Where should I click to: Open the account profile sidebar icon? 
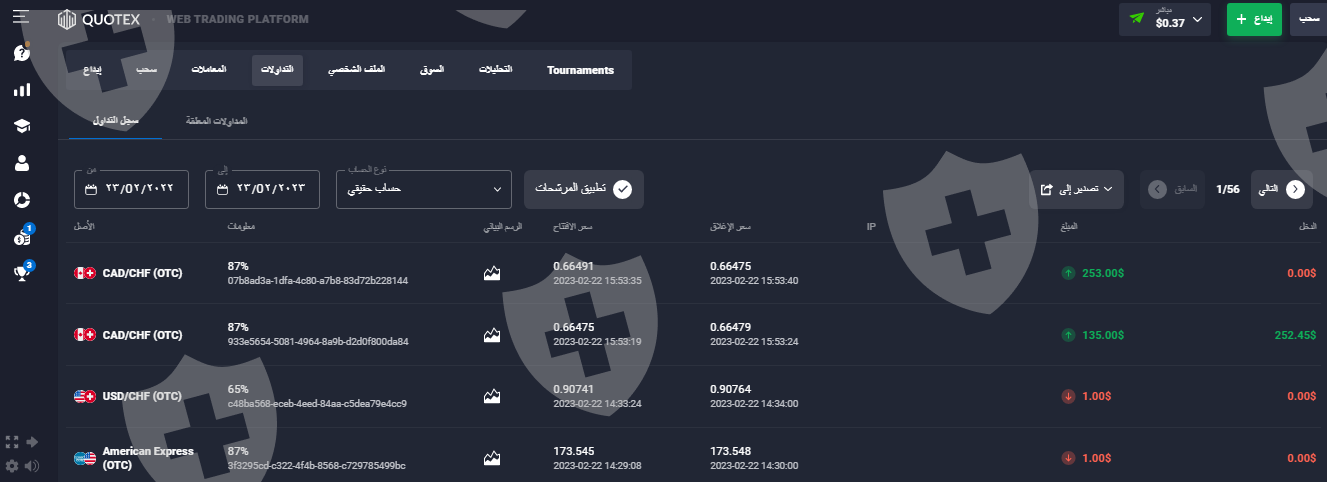tap(21, 163)
